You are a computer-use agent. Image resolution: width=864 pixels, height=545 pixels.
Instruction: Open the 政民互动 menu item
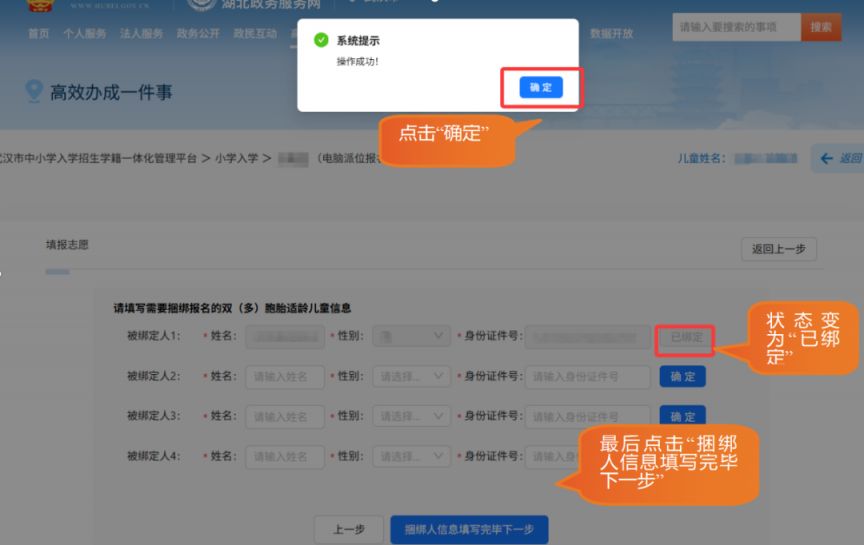click(255, 34)
